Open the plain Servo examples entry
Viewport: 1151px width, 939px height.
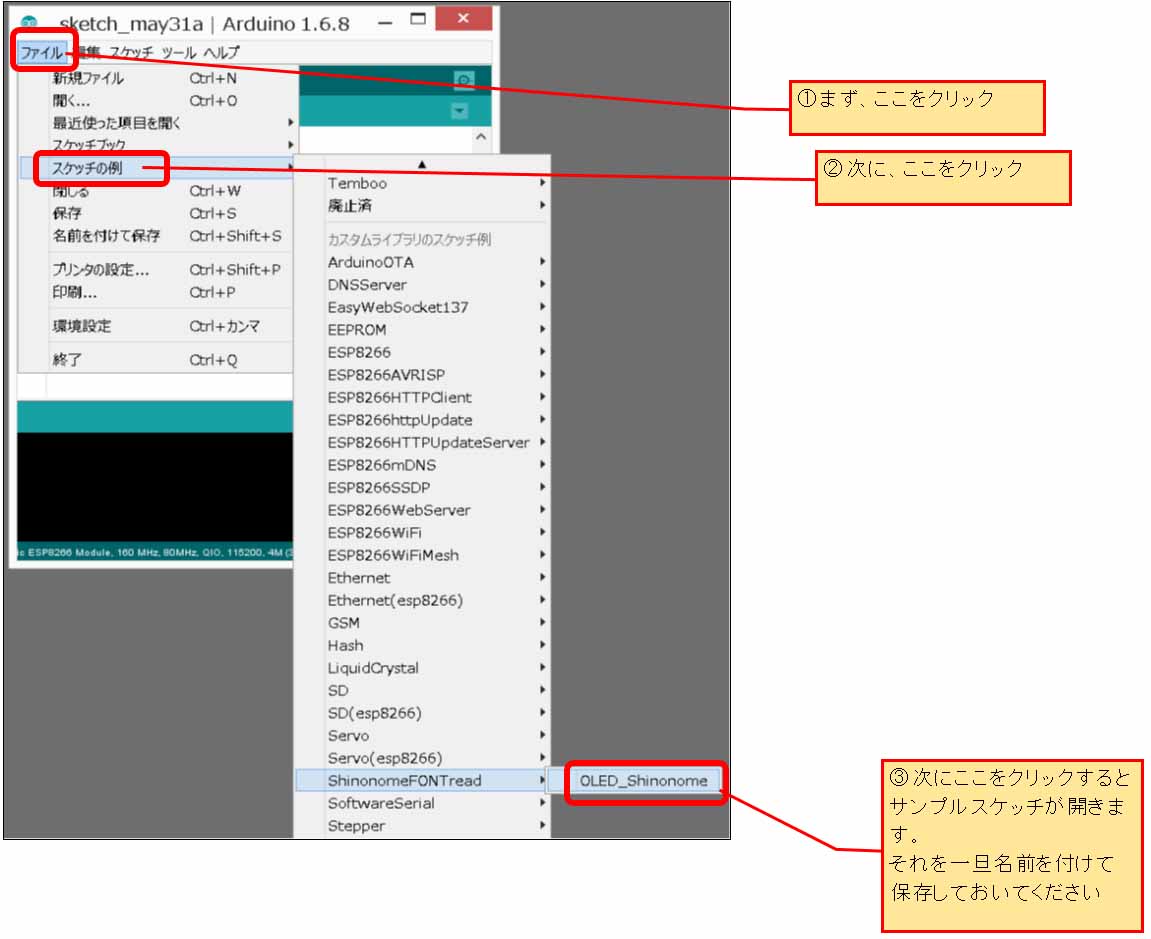tap(422, 736)
